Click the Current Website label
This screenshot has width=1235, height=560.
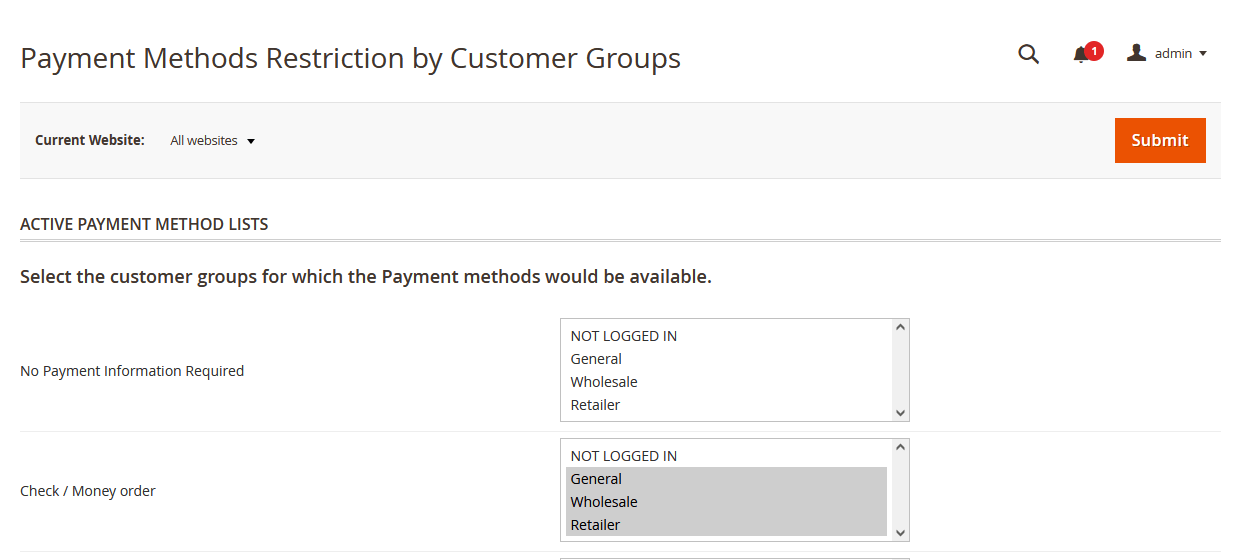tap(90, 141)
